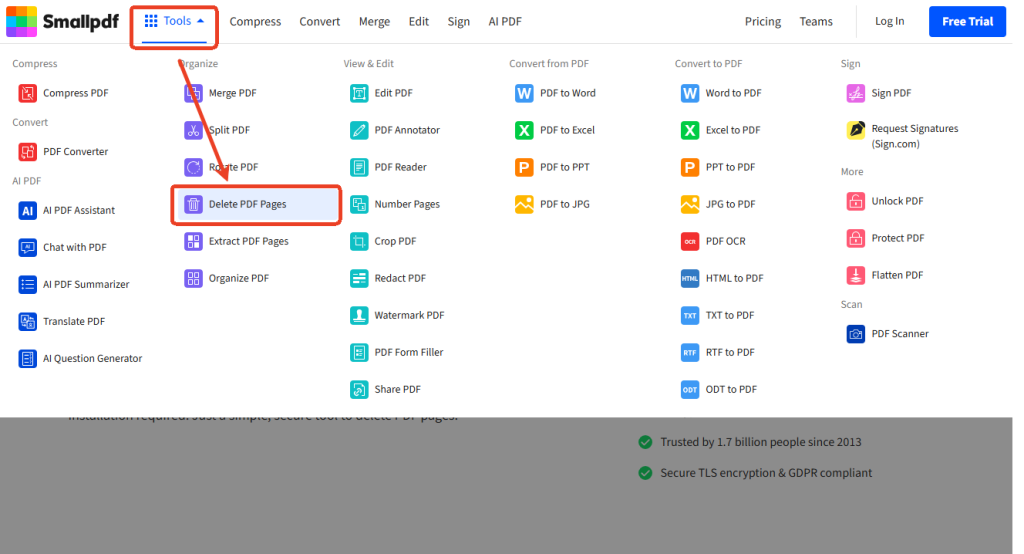1024x554 pixels.
Task: Click the Organize PDF icon
Action: pos(193,278)
